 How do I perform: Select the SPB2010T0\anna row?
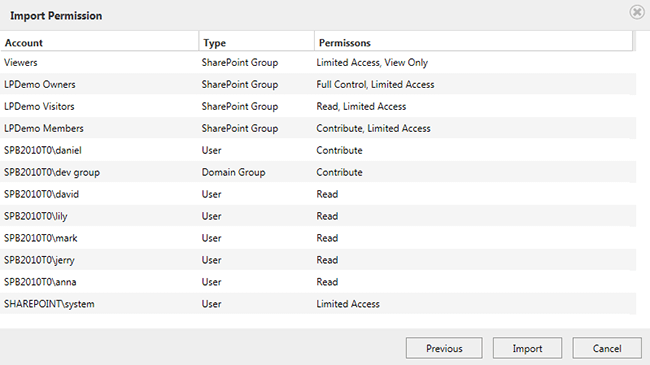coord(318,282)
